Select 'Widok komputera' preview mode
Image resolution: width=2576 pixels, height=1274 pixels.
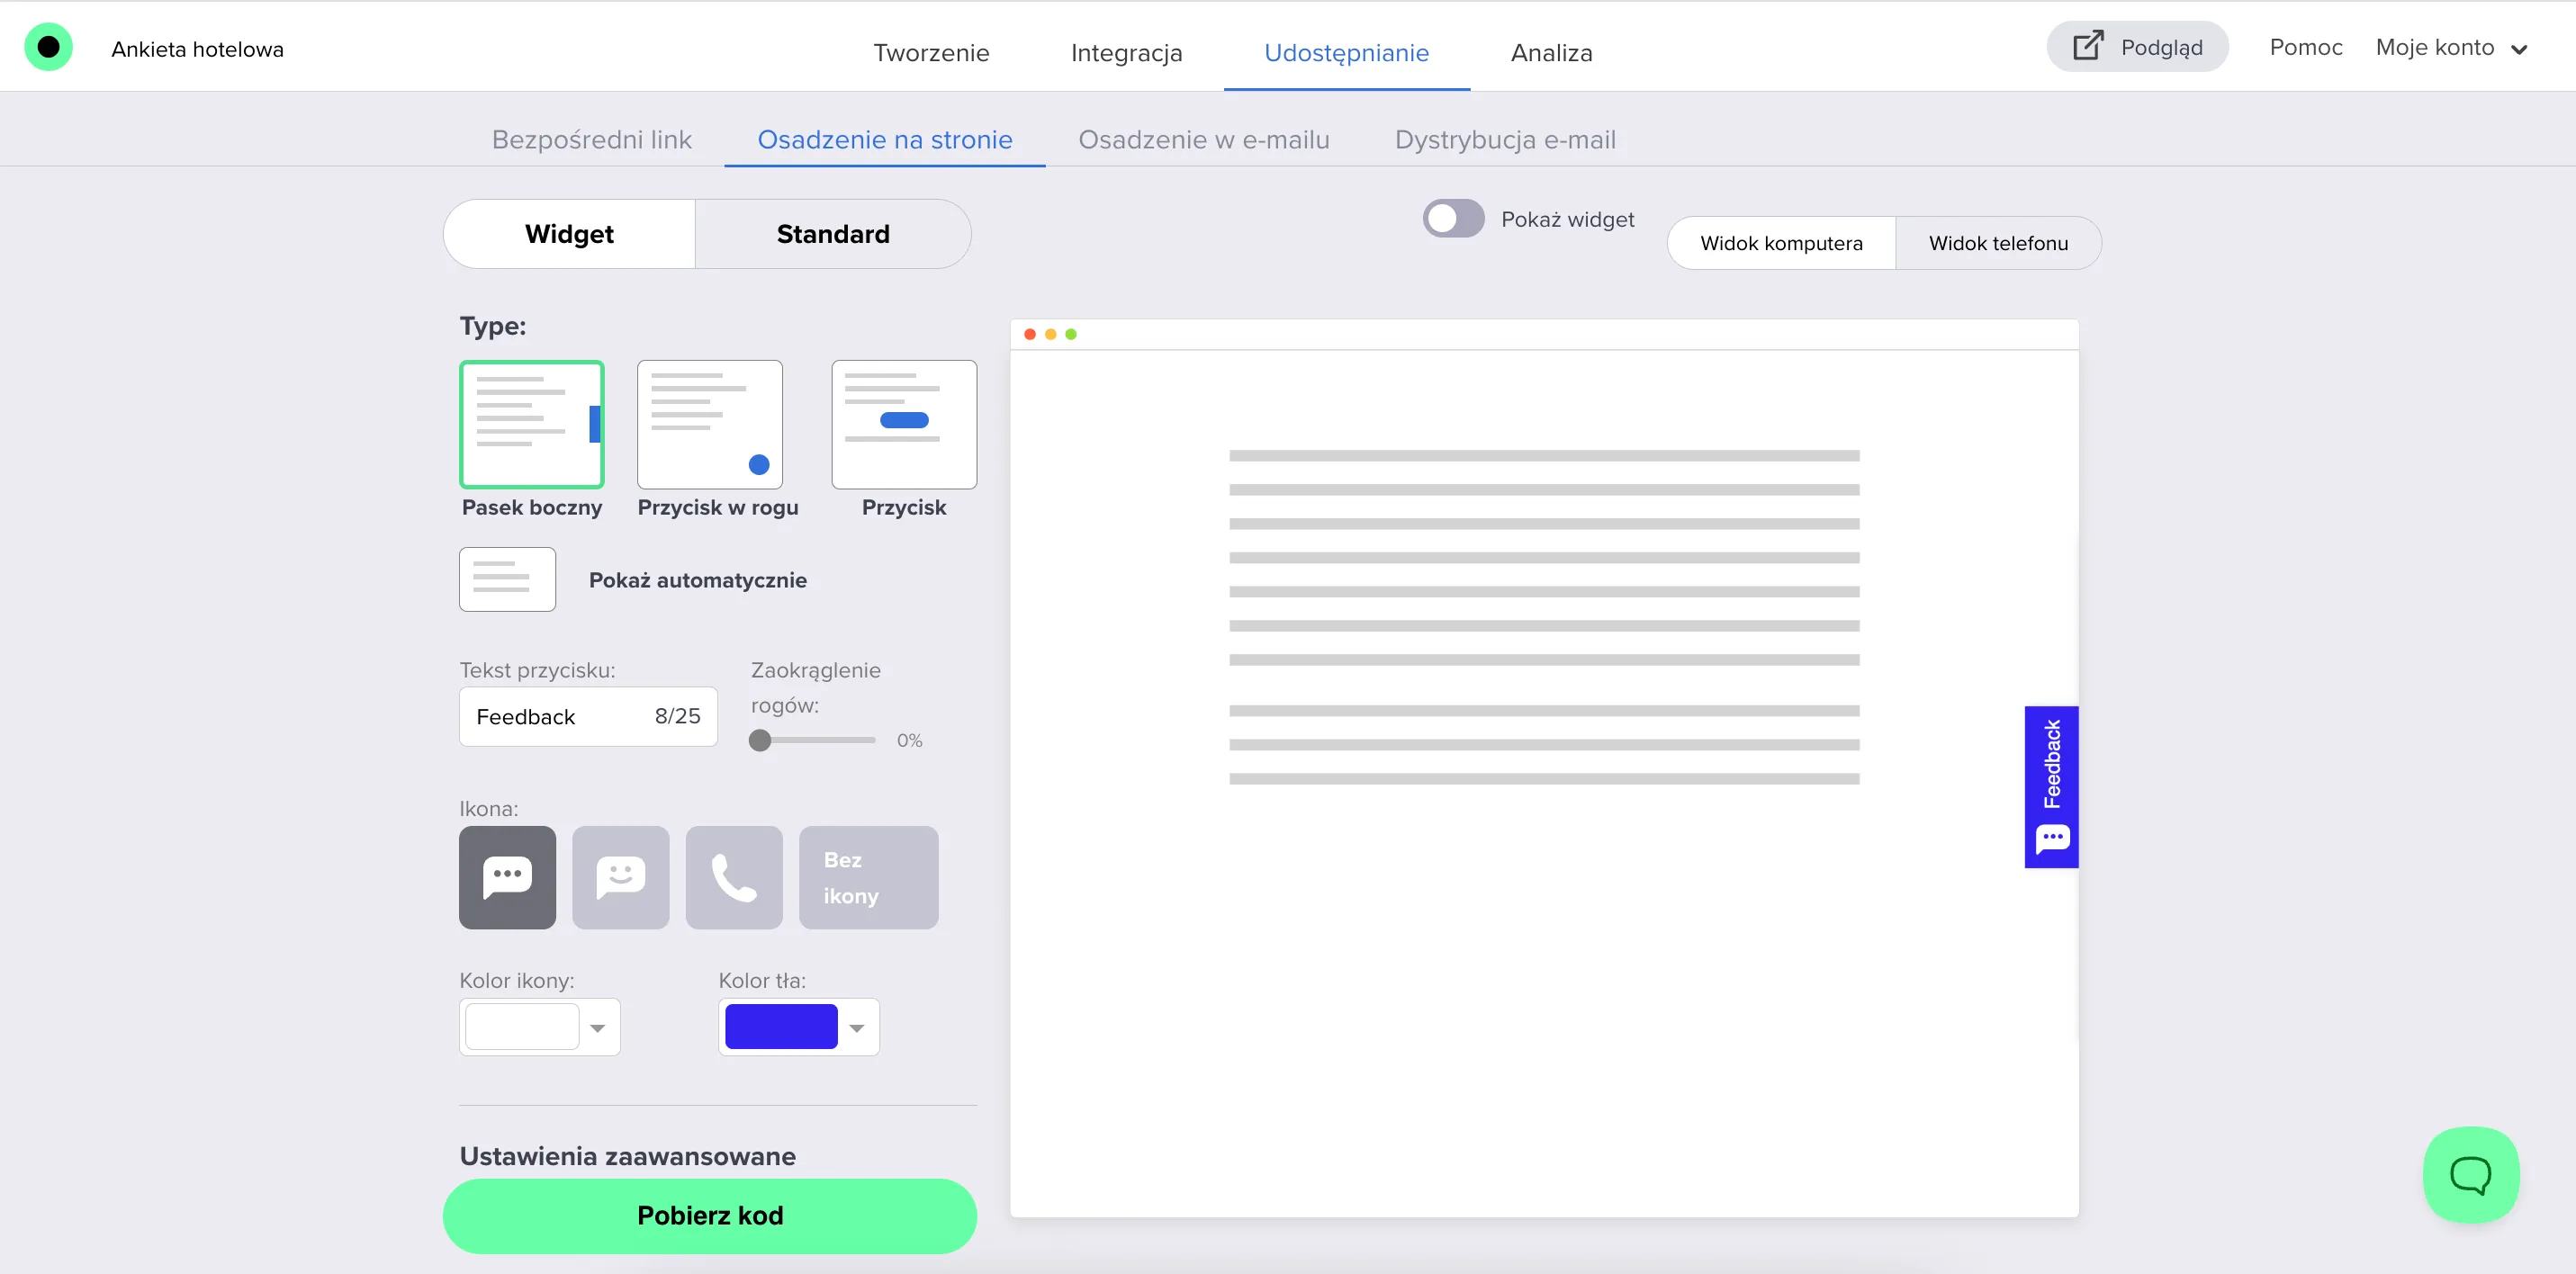click(1781, 243)
